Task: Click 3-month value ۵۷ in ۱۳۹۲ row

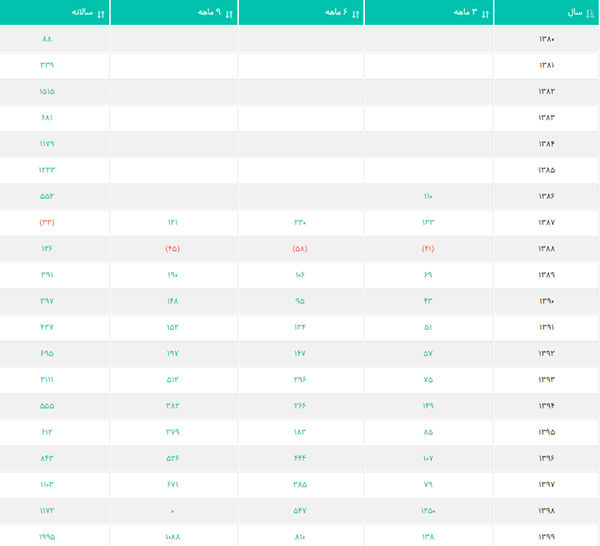Action: pos(428,354)
